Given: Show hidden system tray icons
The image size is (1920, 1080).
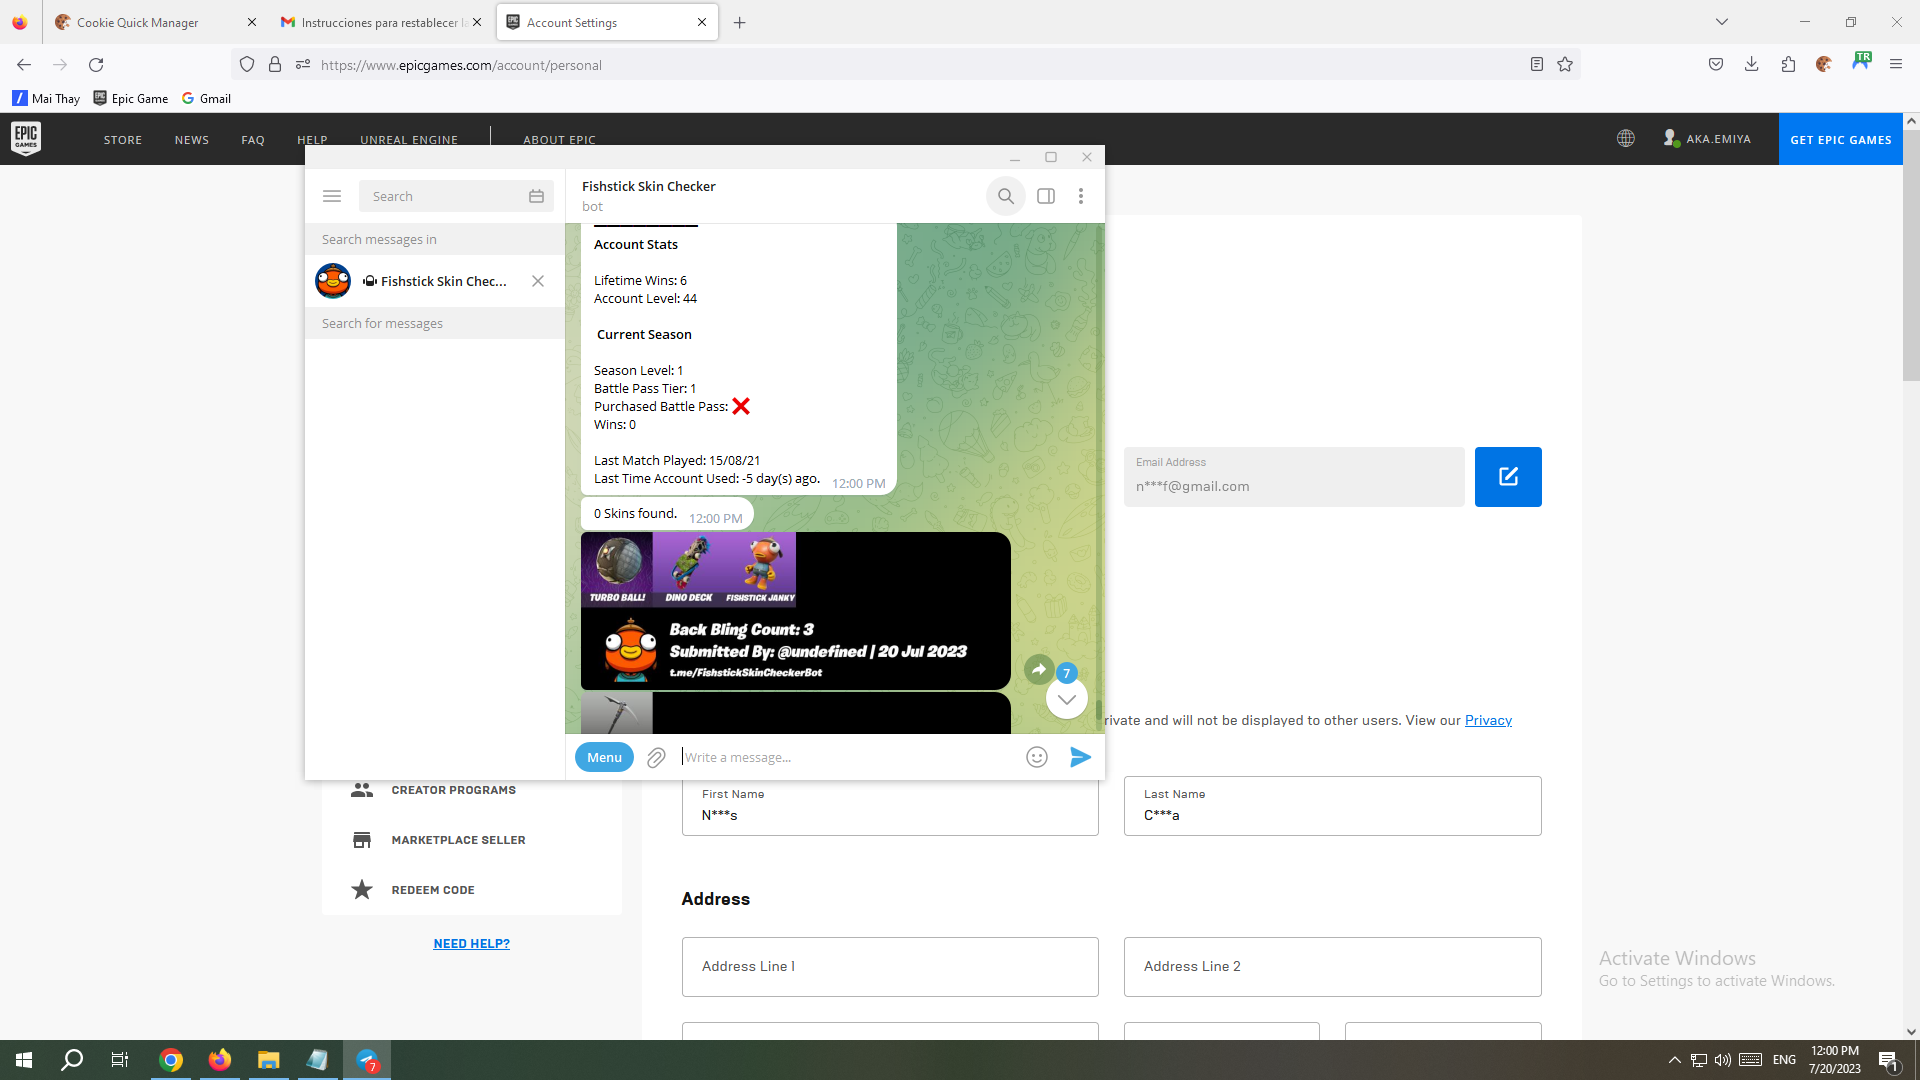Looking at the screenshot, I should pos(1675,1060).
